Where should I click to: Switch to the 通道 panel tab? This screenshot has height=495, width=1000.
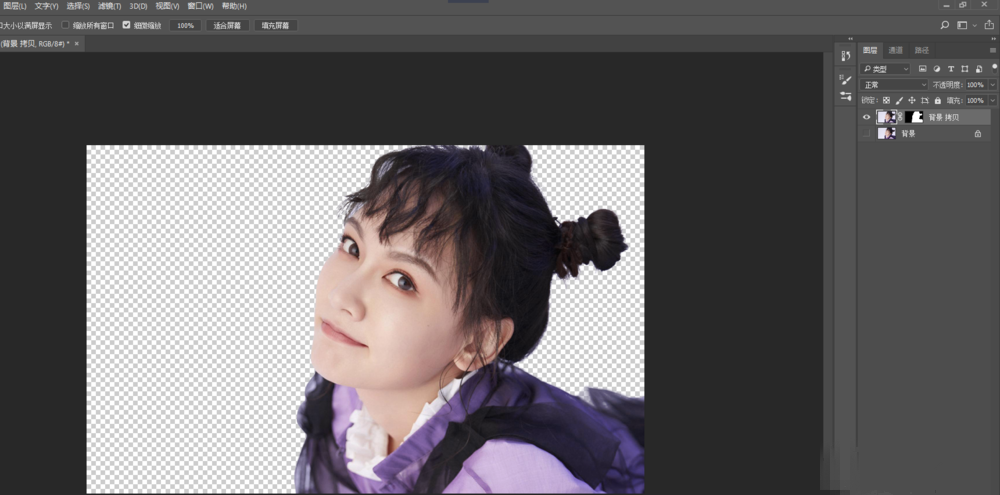(896, 50)
